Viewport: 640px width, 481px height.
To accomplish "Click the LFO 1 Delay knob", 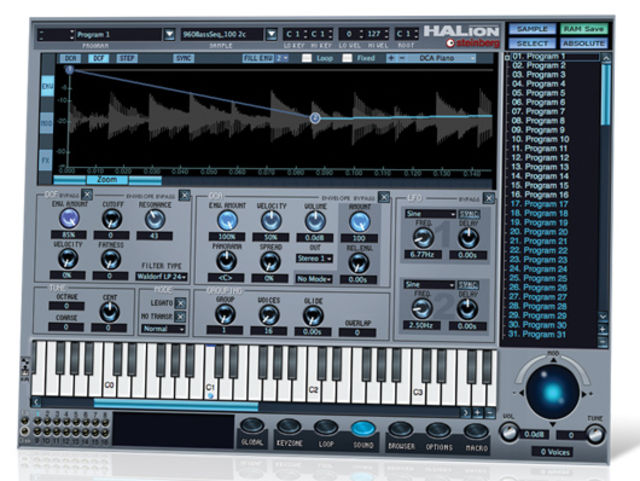I will [468, 238].
